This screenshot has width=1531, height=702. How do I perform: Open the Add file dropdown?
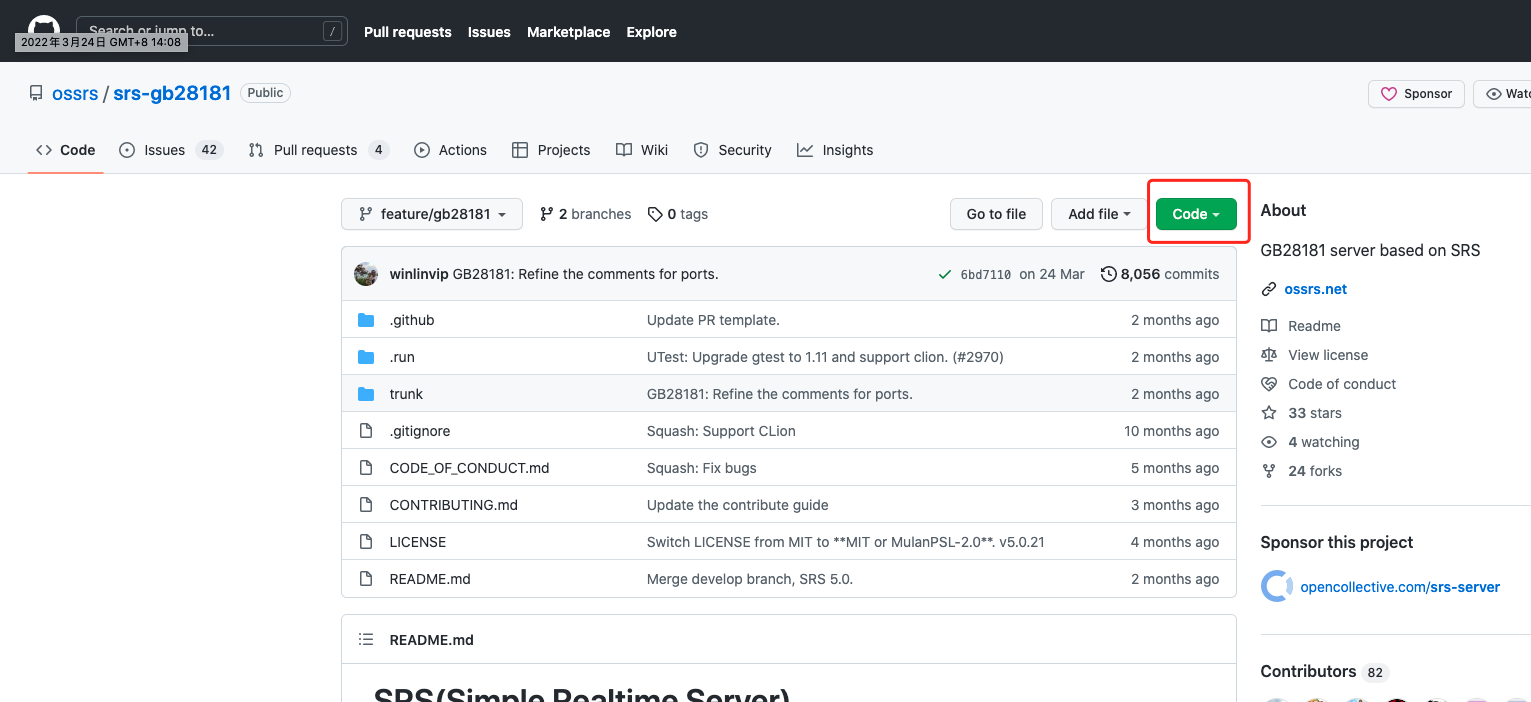coord(1099,214)
